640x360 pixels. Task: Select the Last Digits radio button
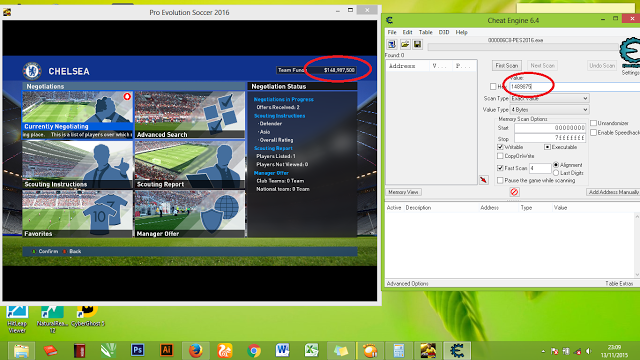tap(556, 173)
